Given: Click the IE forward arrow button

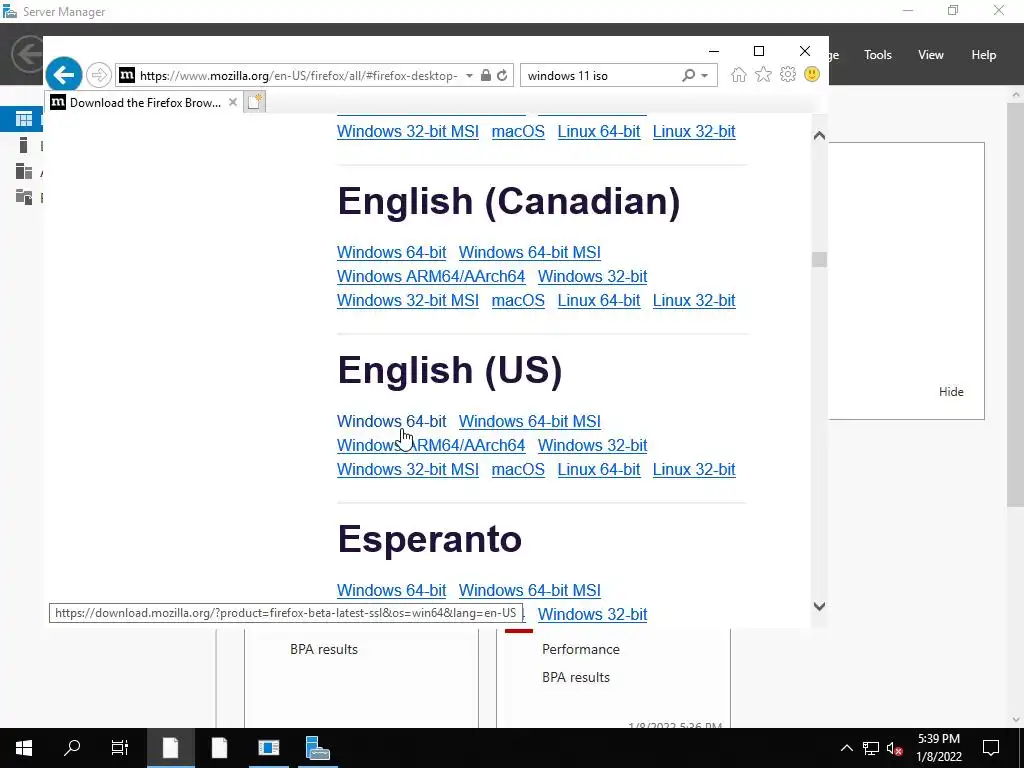Looking at the screenshot, I should [99, 75].
